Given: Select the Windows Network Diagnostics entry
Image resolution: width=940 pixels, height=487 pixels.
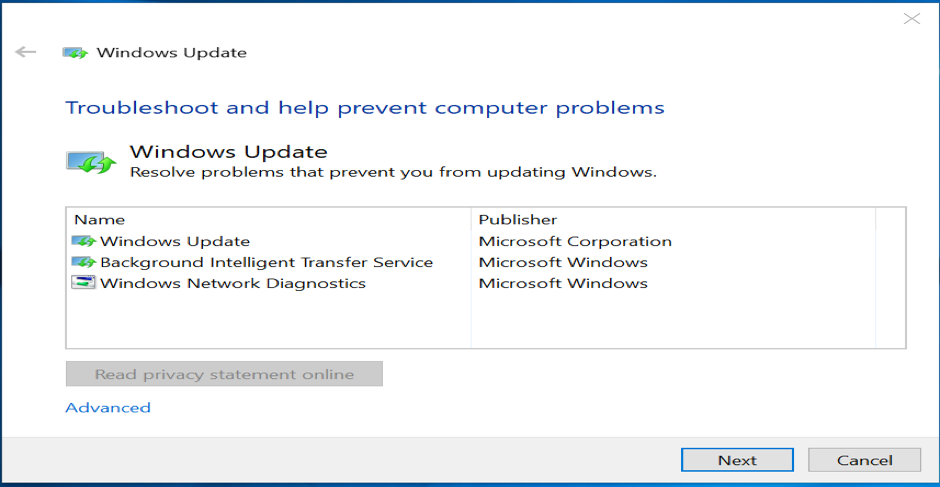Looking at the screenshot, I should pyautogui.click(x=233, y=283).
